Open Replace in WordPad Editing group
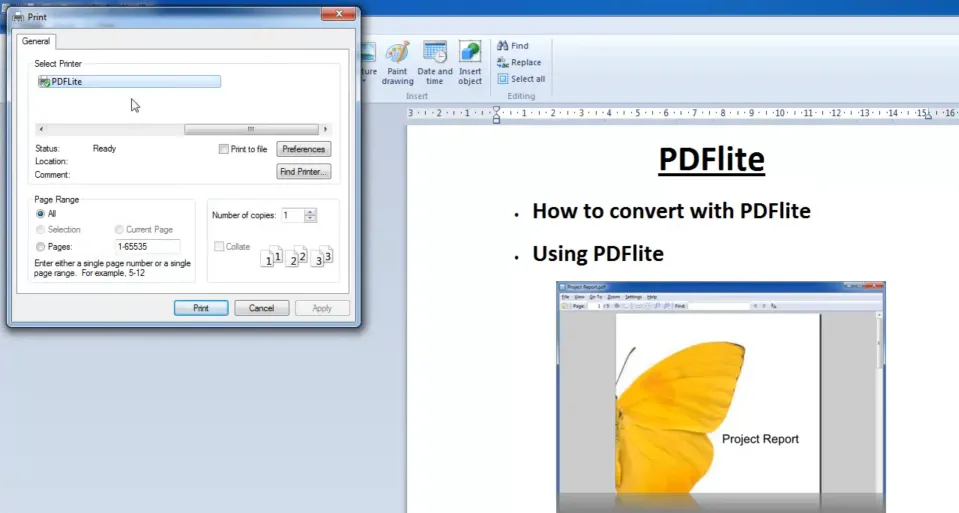Image resolution: width=959 pixels, height=513 pixels. click(x=519, y=62)
